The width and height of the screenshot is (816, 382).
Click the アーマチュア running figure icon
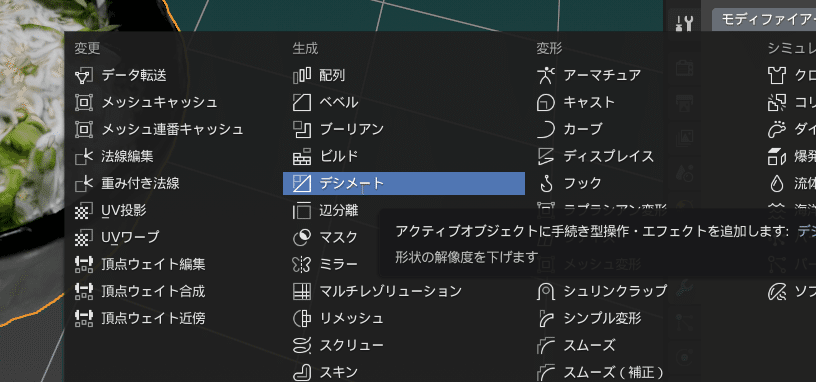click(x=545, y=75)
